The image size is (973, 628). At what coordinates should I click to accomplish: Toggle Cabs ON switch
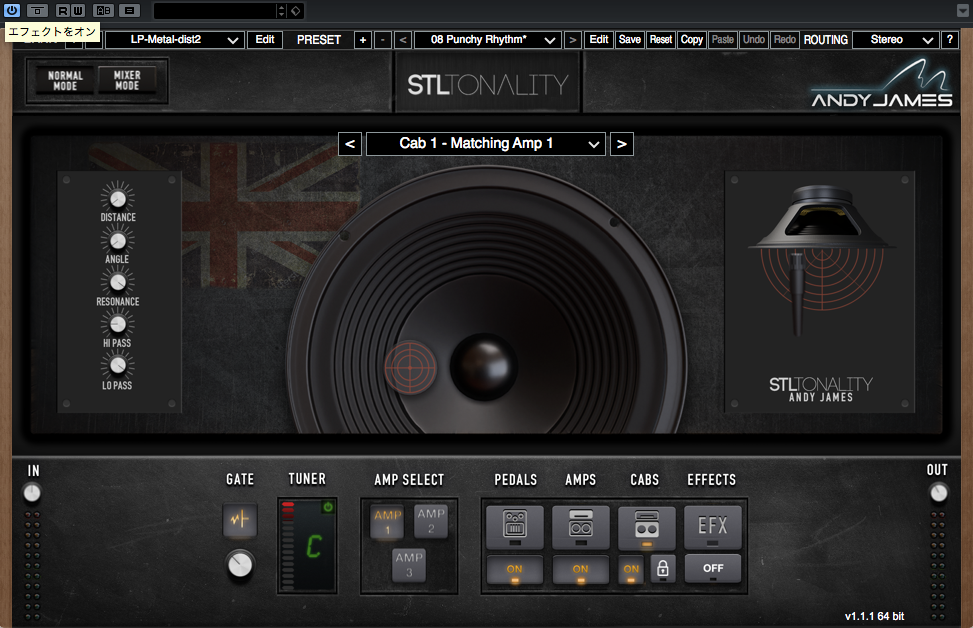point(631,570)
